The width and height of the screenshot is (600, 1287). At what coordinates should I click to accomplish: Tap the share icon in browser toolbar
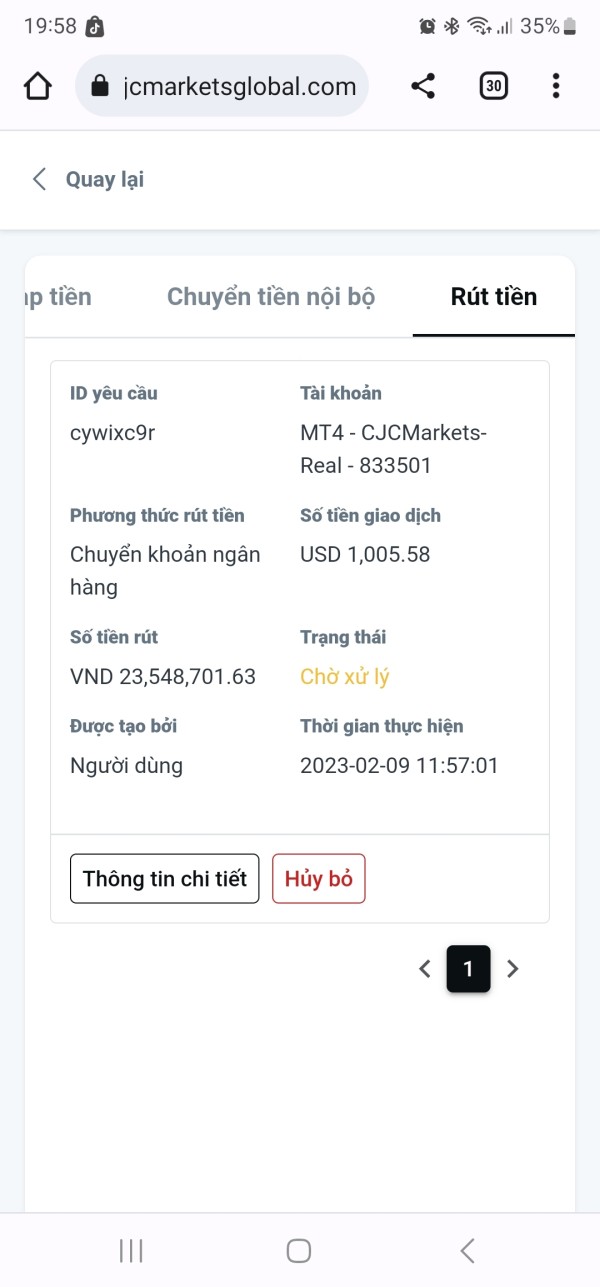click(x=423, y=86)
